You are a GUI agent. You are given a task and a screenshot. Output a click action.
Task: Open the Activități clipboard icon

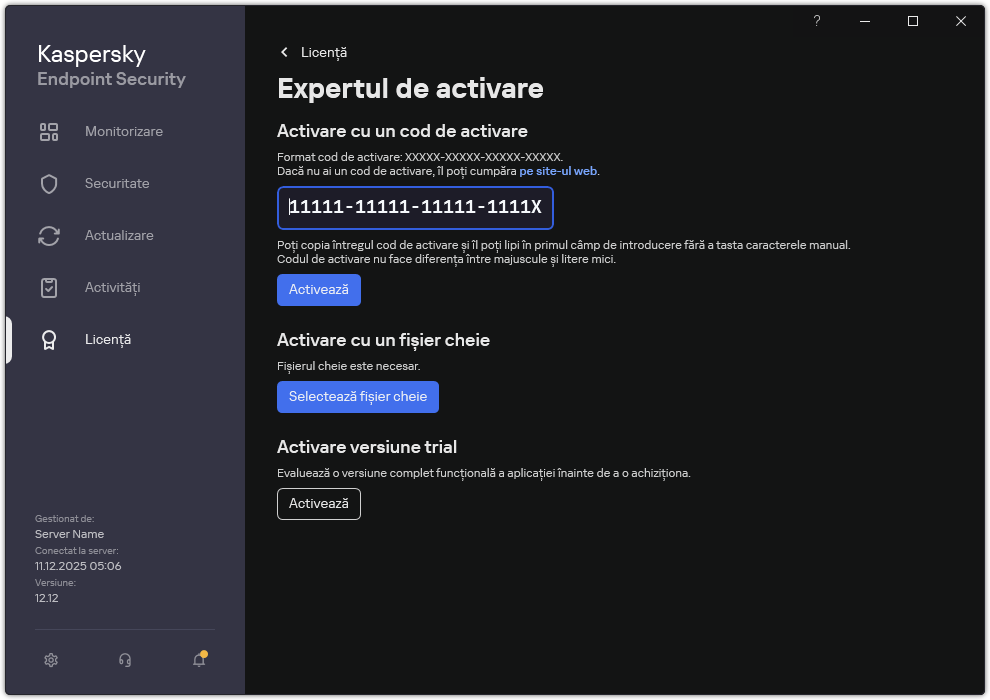coord(49,287)
